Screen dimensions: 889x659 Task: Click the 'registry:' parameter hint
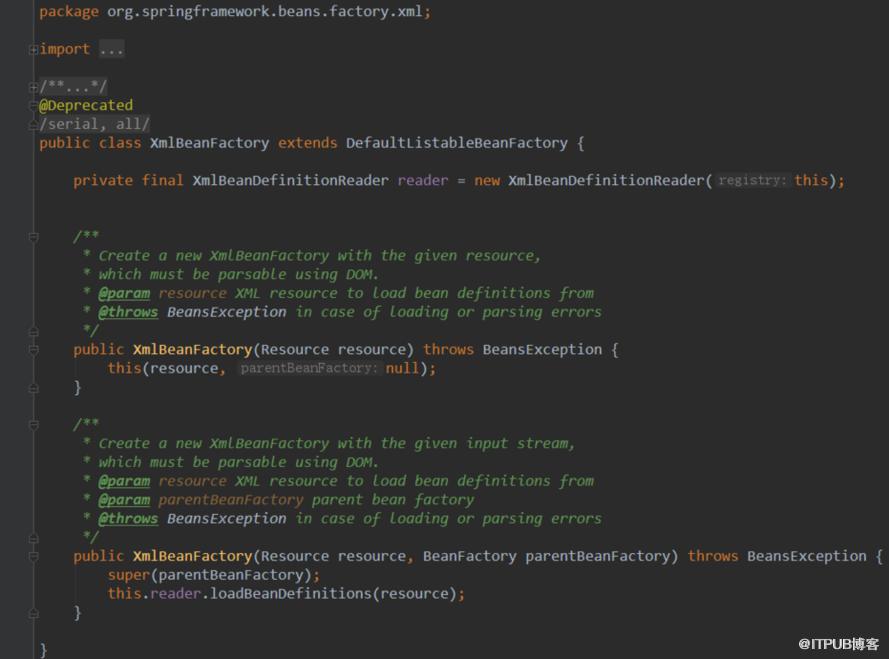752,180
